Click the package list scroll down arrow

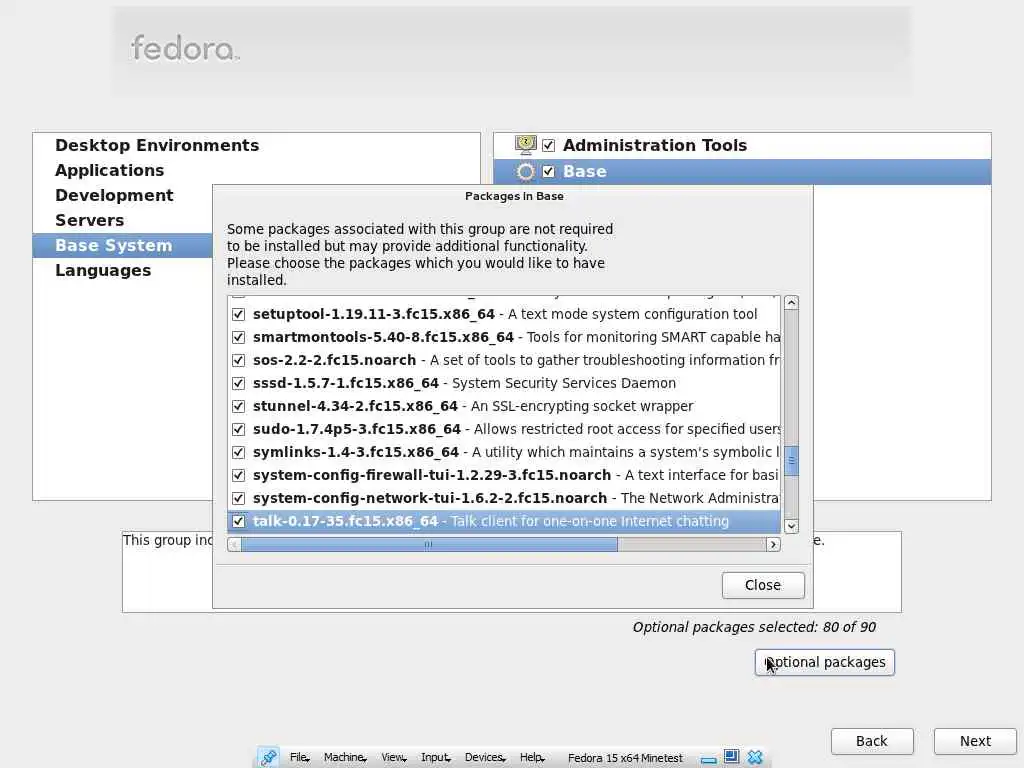[791, 526]
